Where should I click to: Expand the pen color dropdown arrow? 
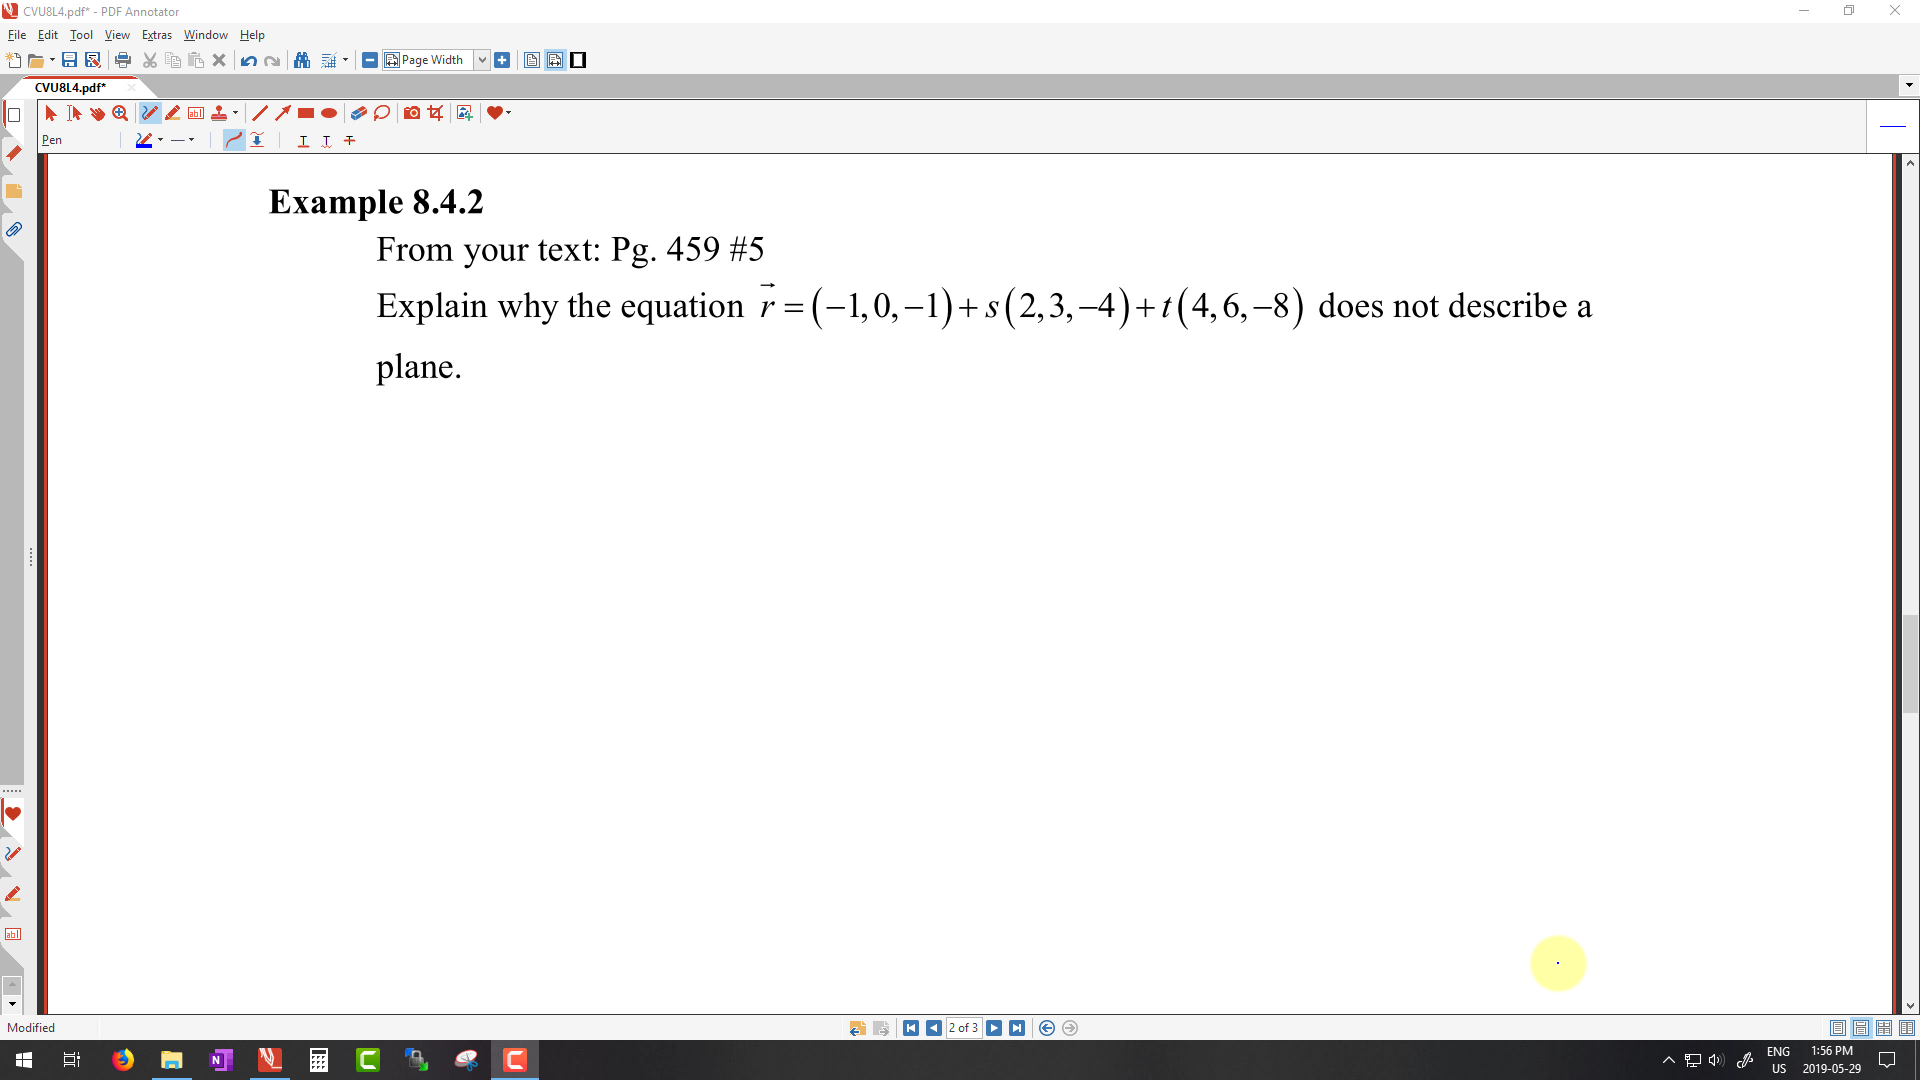point(161,140)
